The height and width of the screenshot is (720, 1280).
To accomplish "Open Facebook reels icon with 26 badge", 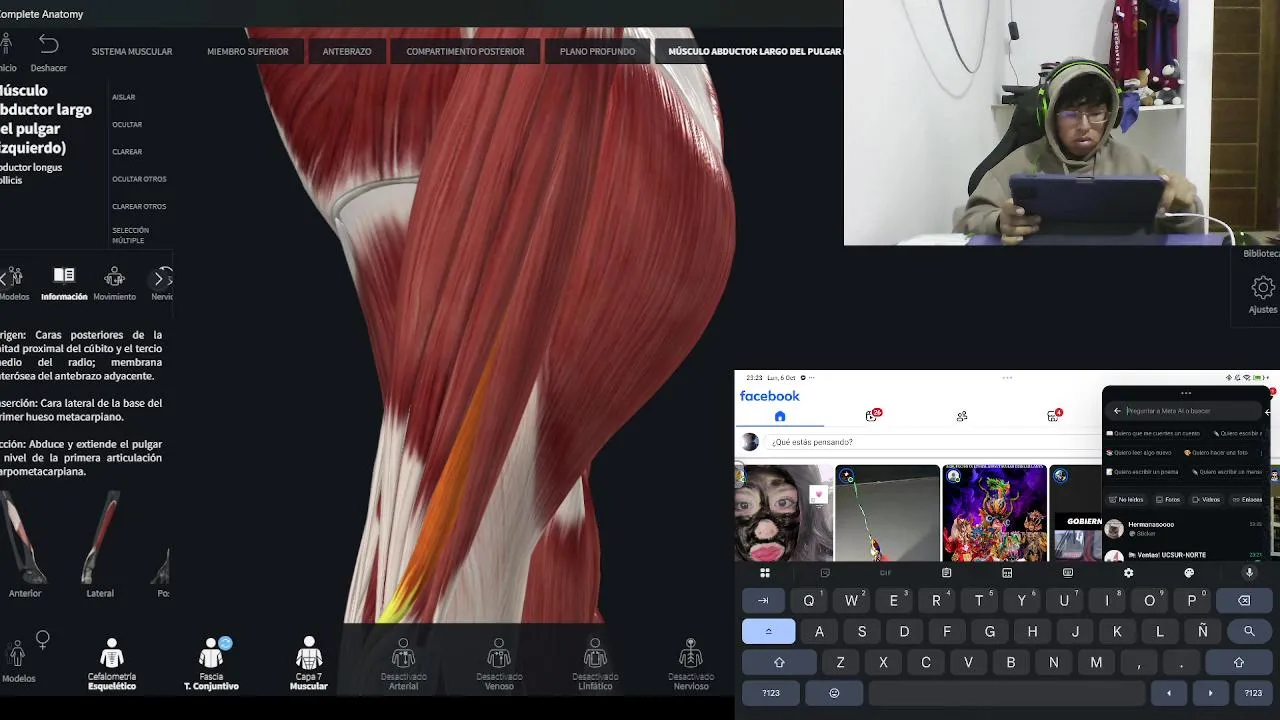I will pyautogui.click(x=872, y=416).
